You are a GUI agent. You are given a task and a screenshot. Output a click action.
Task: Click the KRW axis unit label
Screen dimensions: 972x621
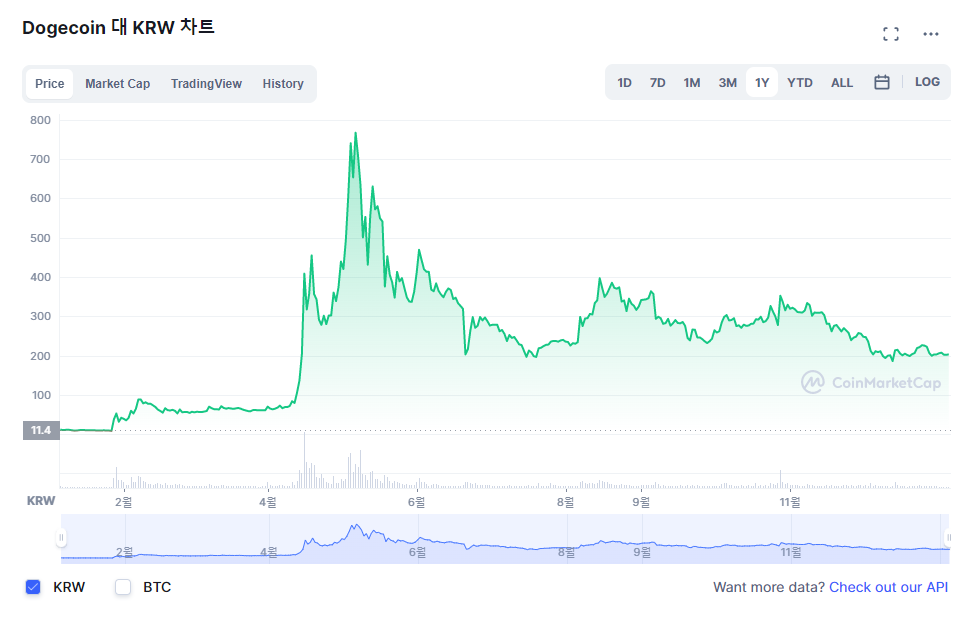[41, 501]
